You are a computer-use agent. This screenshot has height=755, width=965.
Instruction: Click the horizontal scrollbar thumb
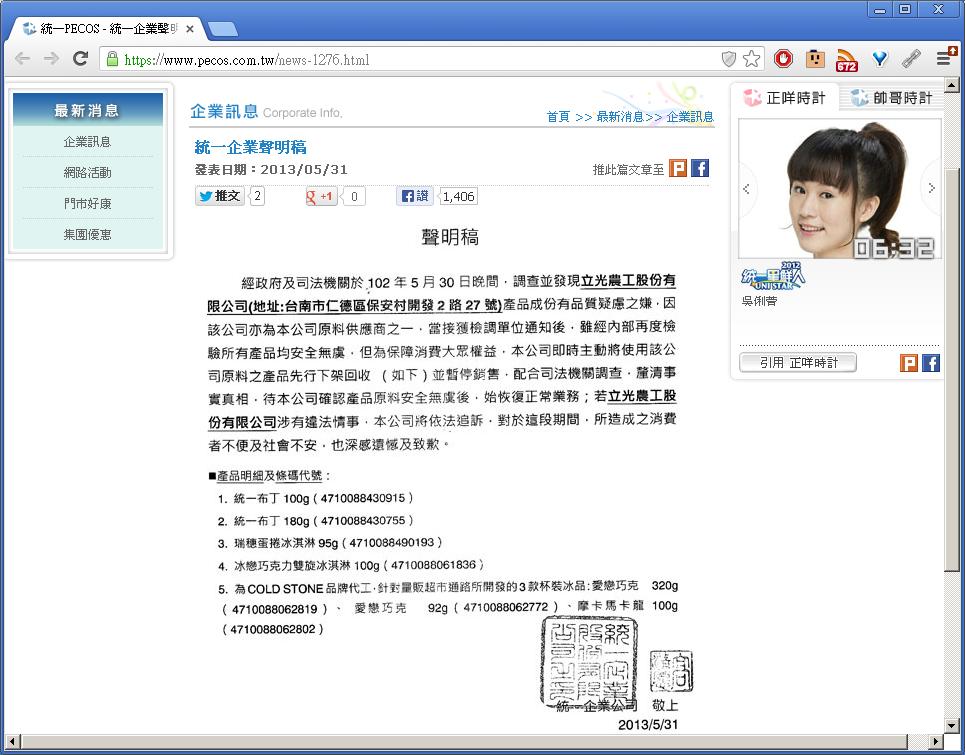click(x=464, y=741)
